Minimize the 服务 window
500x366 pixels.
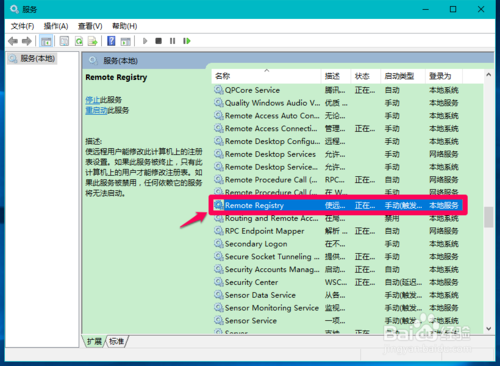426,9
